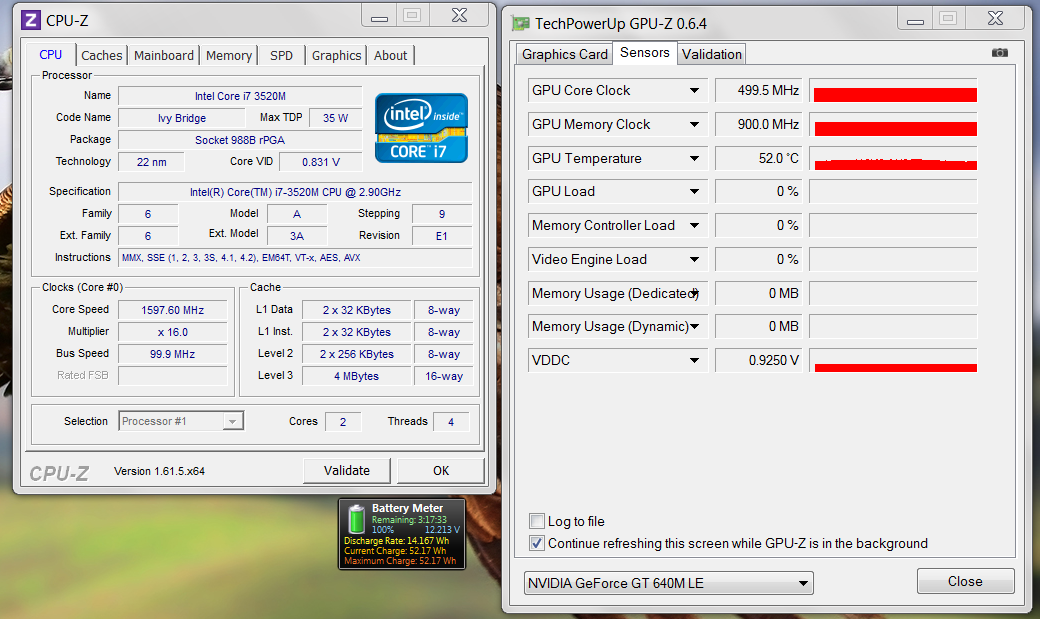The image size is (1040, 619).
Task: Open the GPU Temperature sensor dropdown
Action: [x=694, y=159]
